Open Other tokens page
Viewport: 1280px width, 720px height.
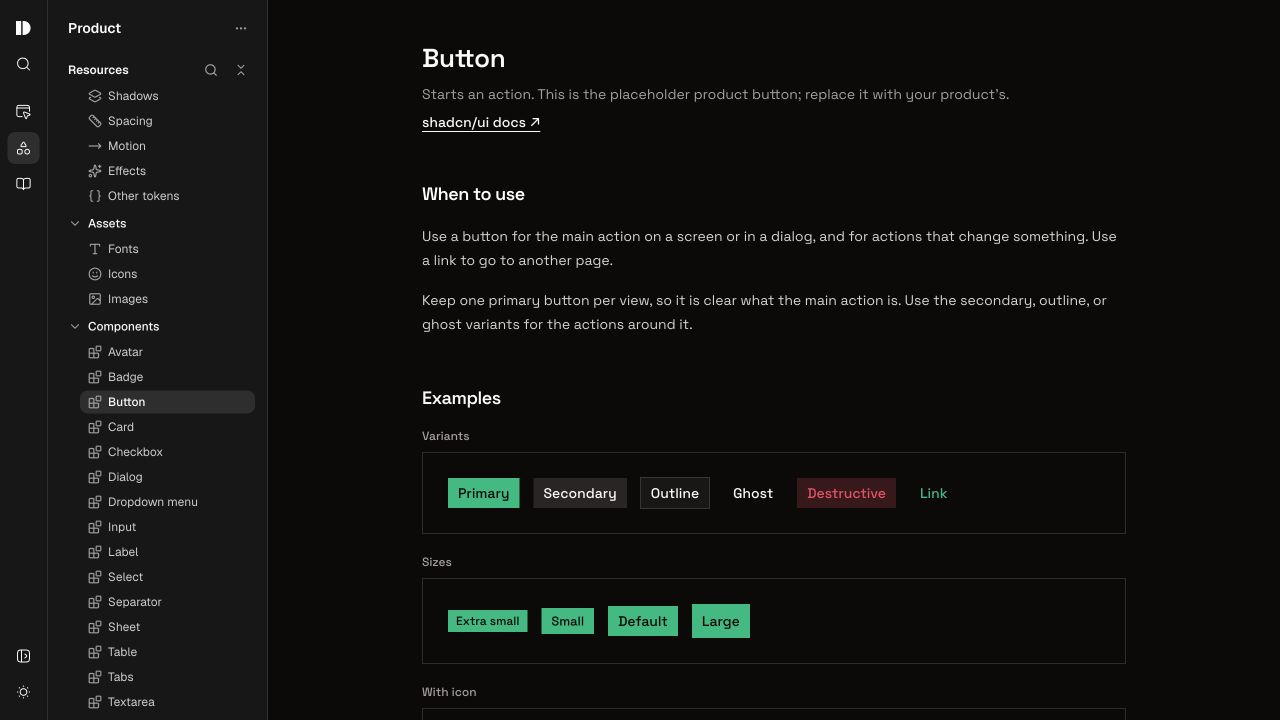[167, 196]
